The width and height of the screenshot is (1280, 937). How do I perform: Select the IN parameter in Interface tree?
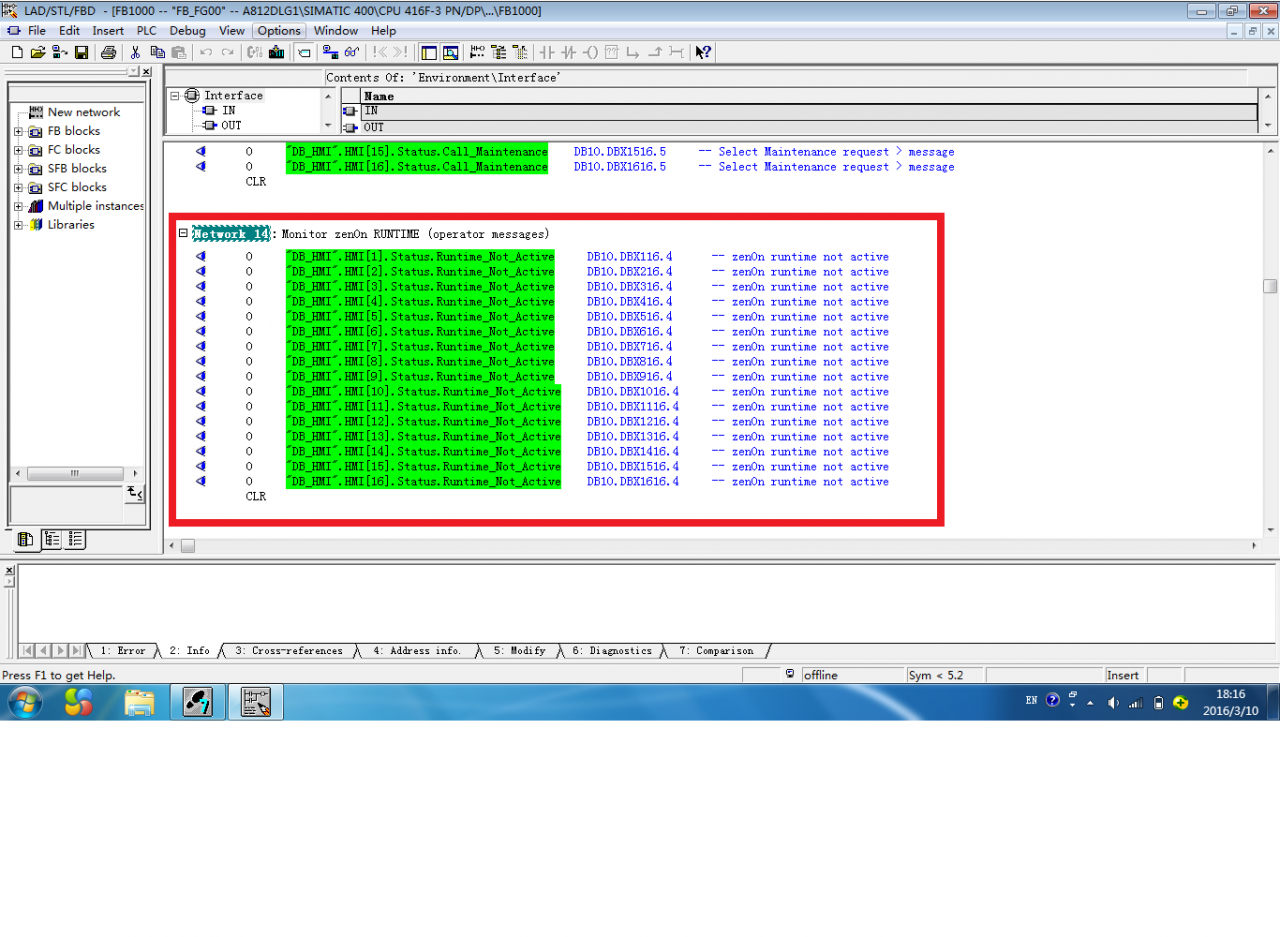pos(228,110)
